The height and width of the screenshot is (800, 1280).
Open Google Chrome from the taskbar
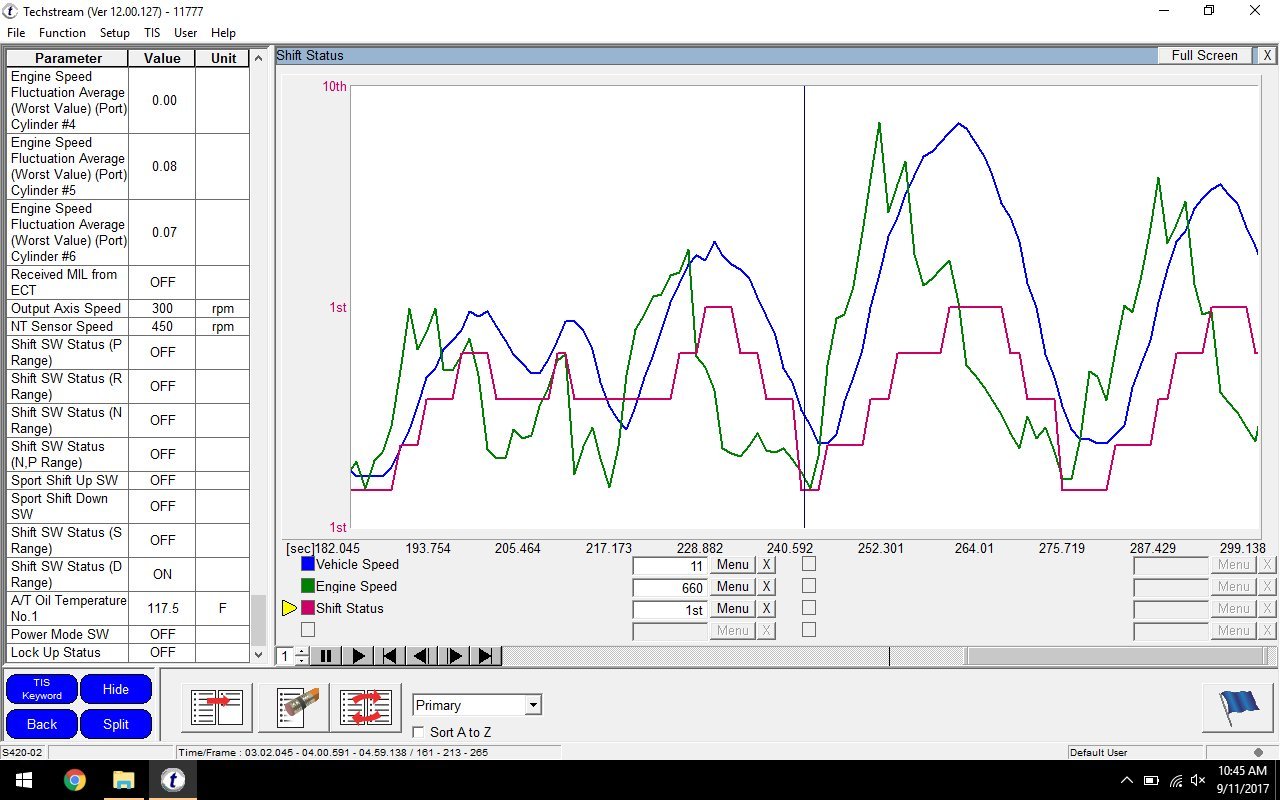pyautogui.click(x=74, y=780)
